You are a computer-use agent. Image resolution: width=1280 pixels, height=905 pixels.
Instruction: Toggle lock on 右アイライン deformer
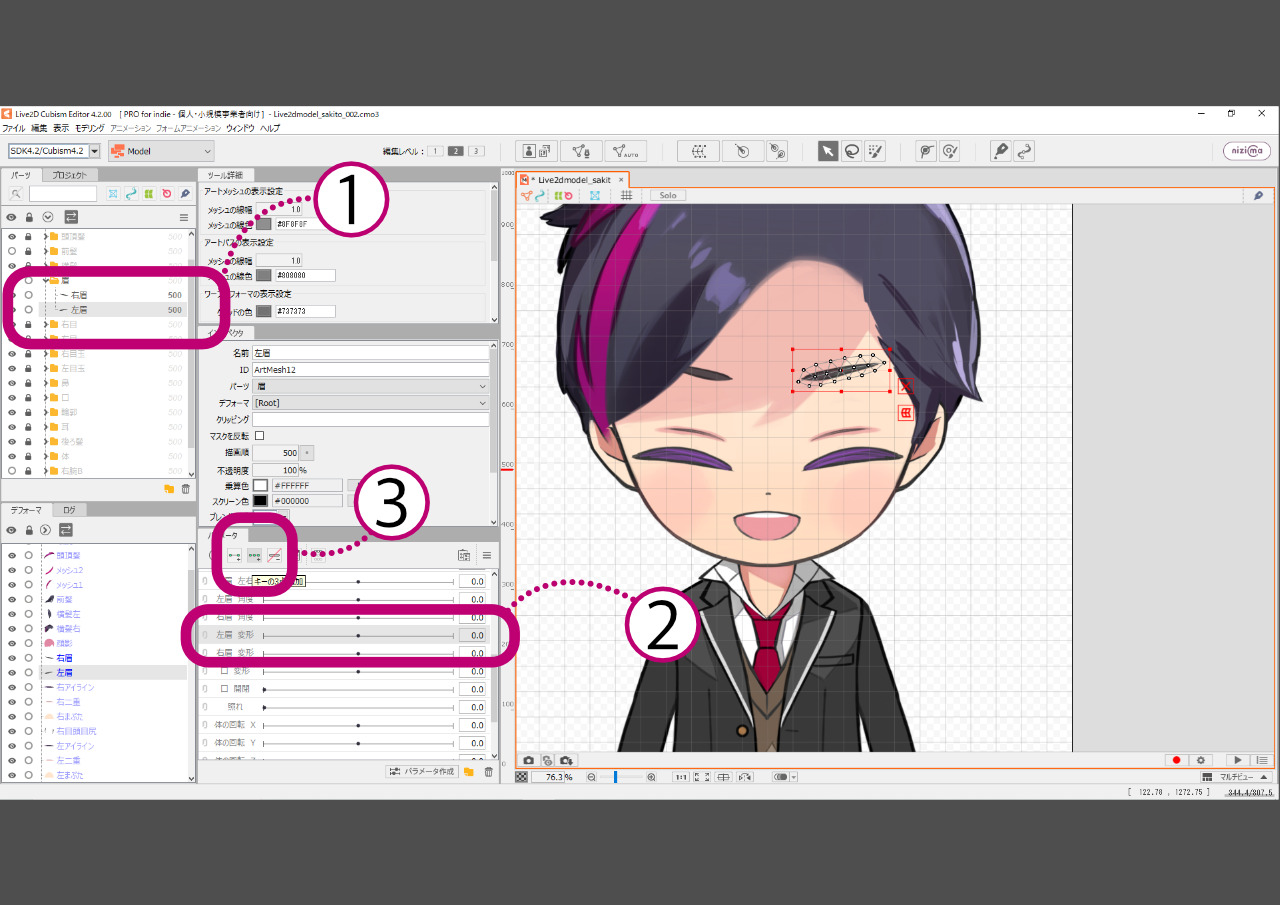click(29, 687)
